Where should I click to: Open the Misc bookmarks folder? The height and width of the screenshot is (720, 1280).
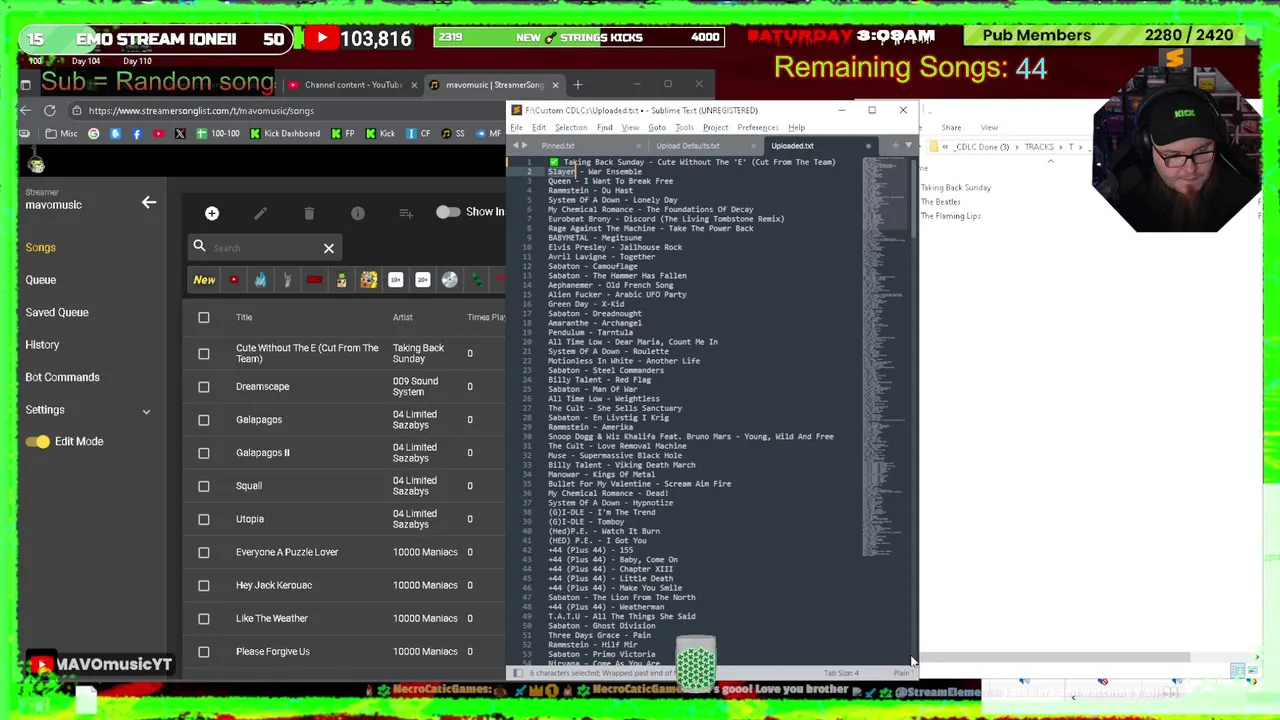click(x=61, y=134)
